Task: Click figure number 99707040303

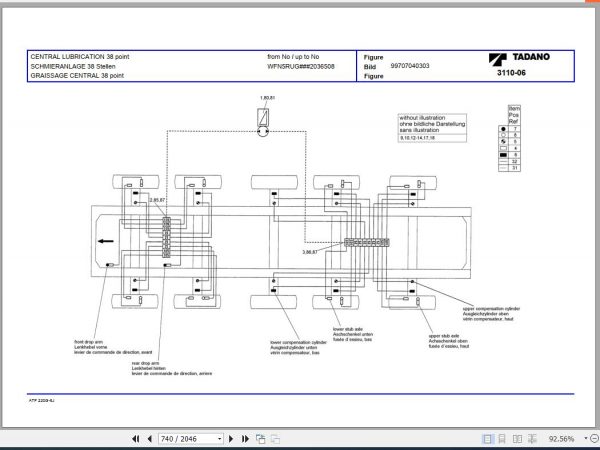Action: click(410, 66)
